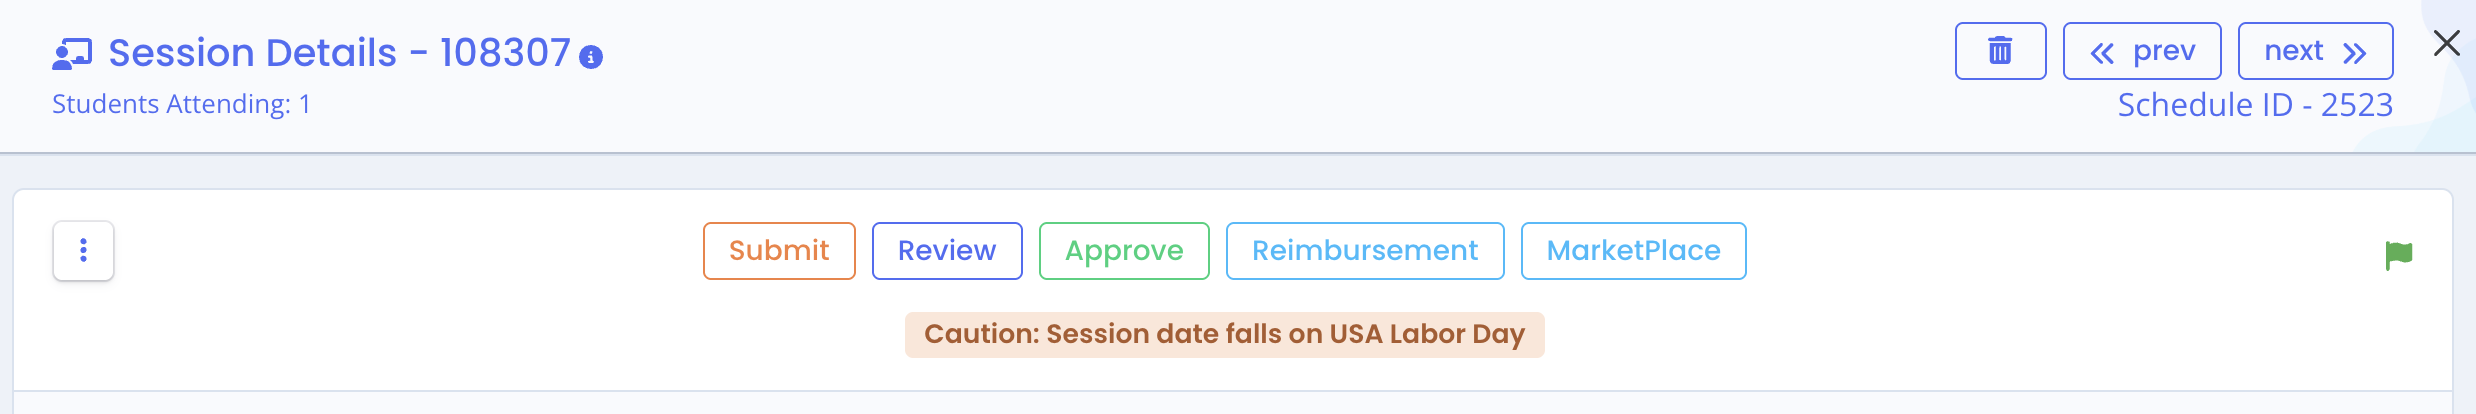Open the Reimbursement option
This screenshot has height=414, width=2476.
(x=1365, y=251)
